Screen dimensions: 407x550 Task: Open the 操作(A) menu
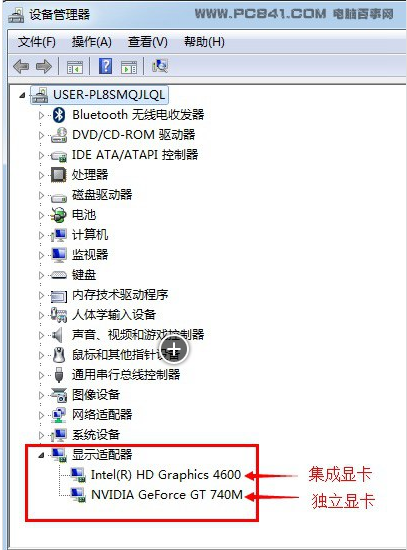pyautogui.click(x=92, y=42)
